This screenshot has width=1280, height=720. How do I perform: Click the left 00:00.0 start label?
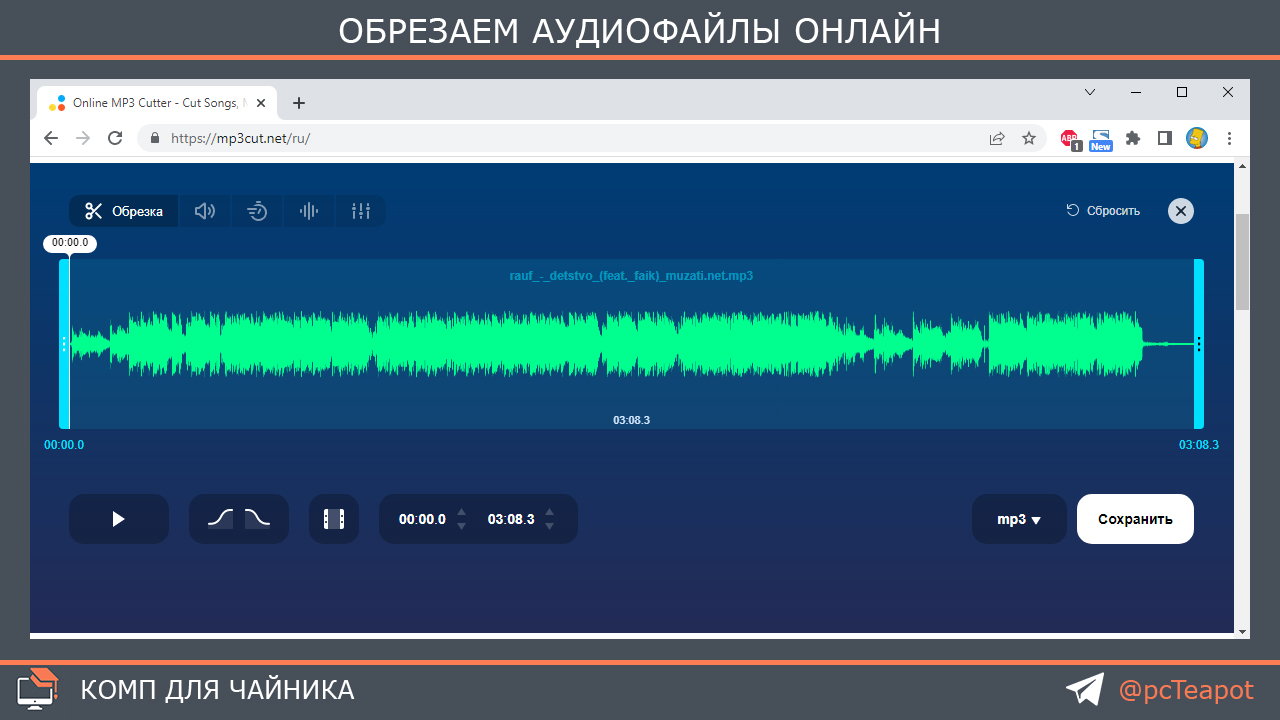pos(64,445)
